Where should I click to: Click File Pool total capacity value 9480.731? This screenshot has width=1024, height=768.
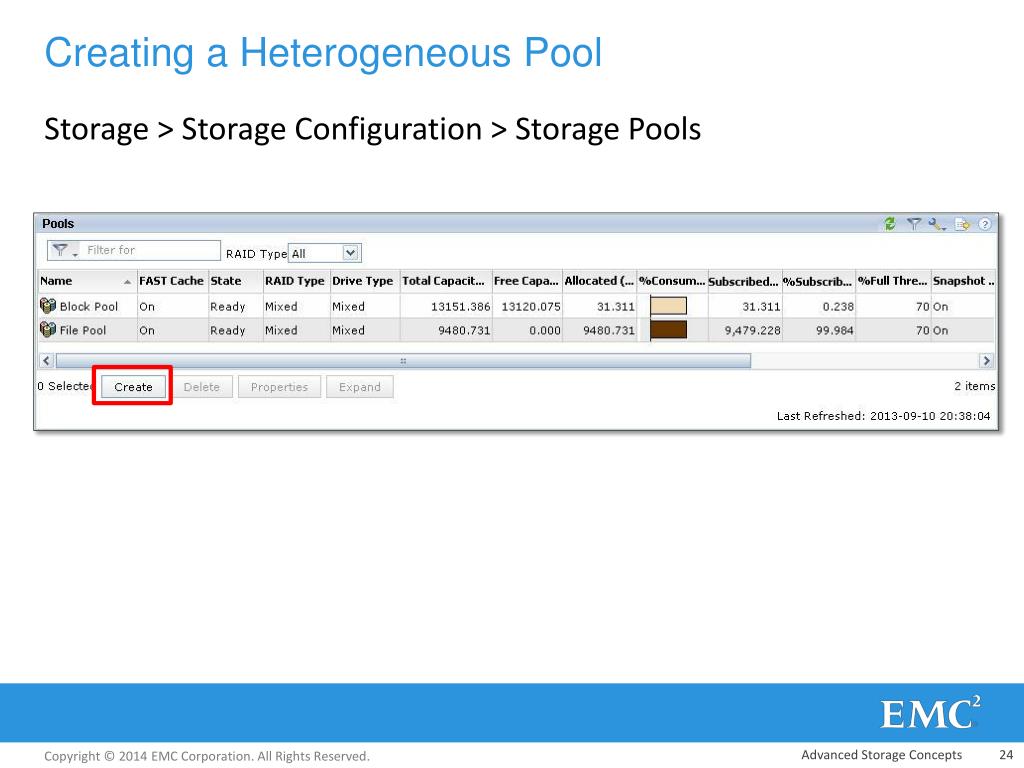(464, 330)
